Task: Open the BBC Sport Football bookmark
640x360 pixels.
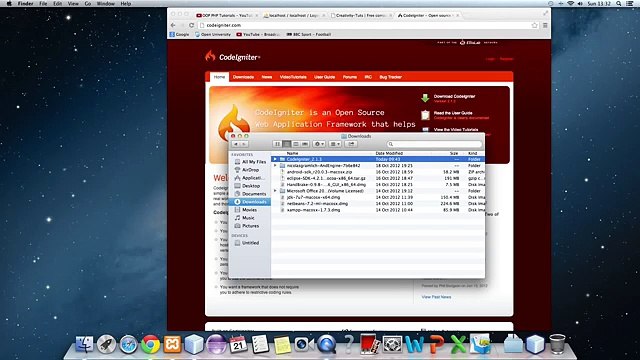Action: tap(309, 35)
